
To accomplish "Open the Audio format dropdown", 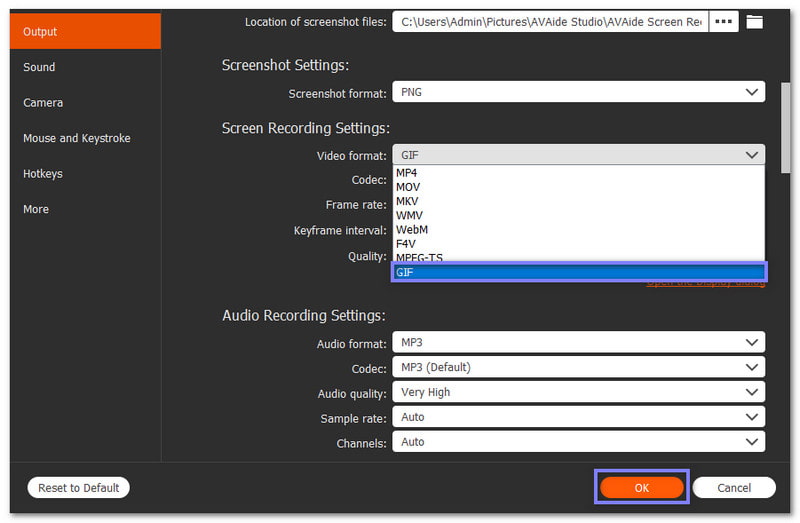I will pyautogui.click(x=578, y=343).
